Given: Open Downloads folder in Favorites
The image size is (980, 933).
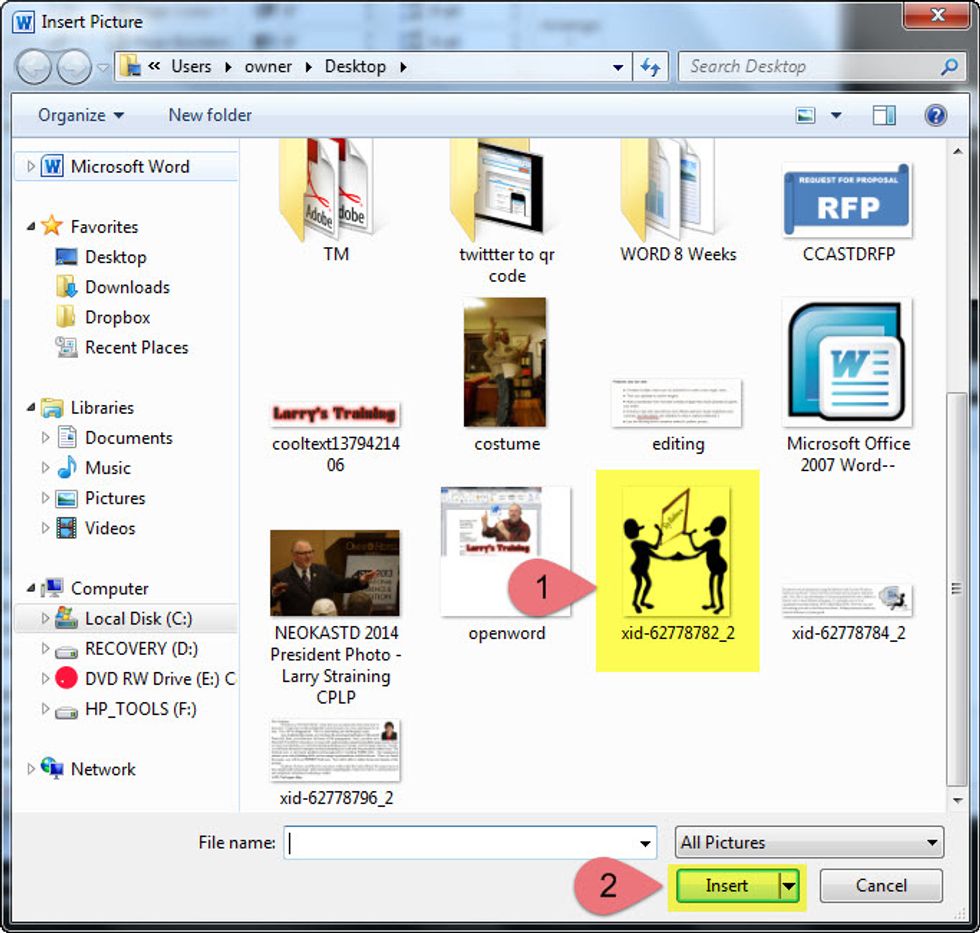Looking at the screenshot, I should pos(127,287).
